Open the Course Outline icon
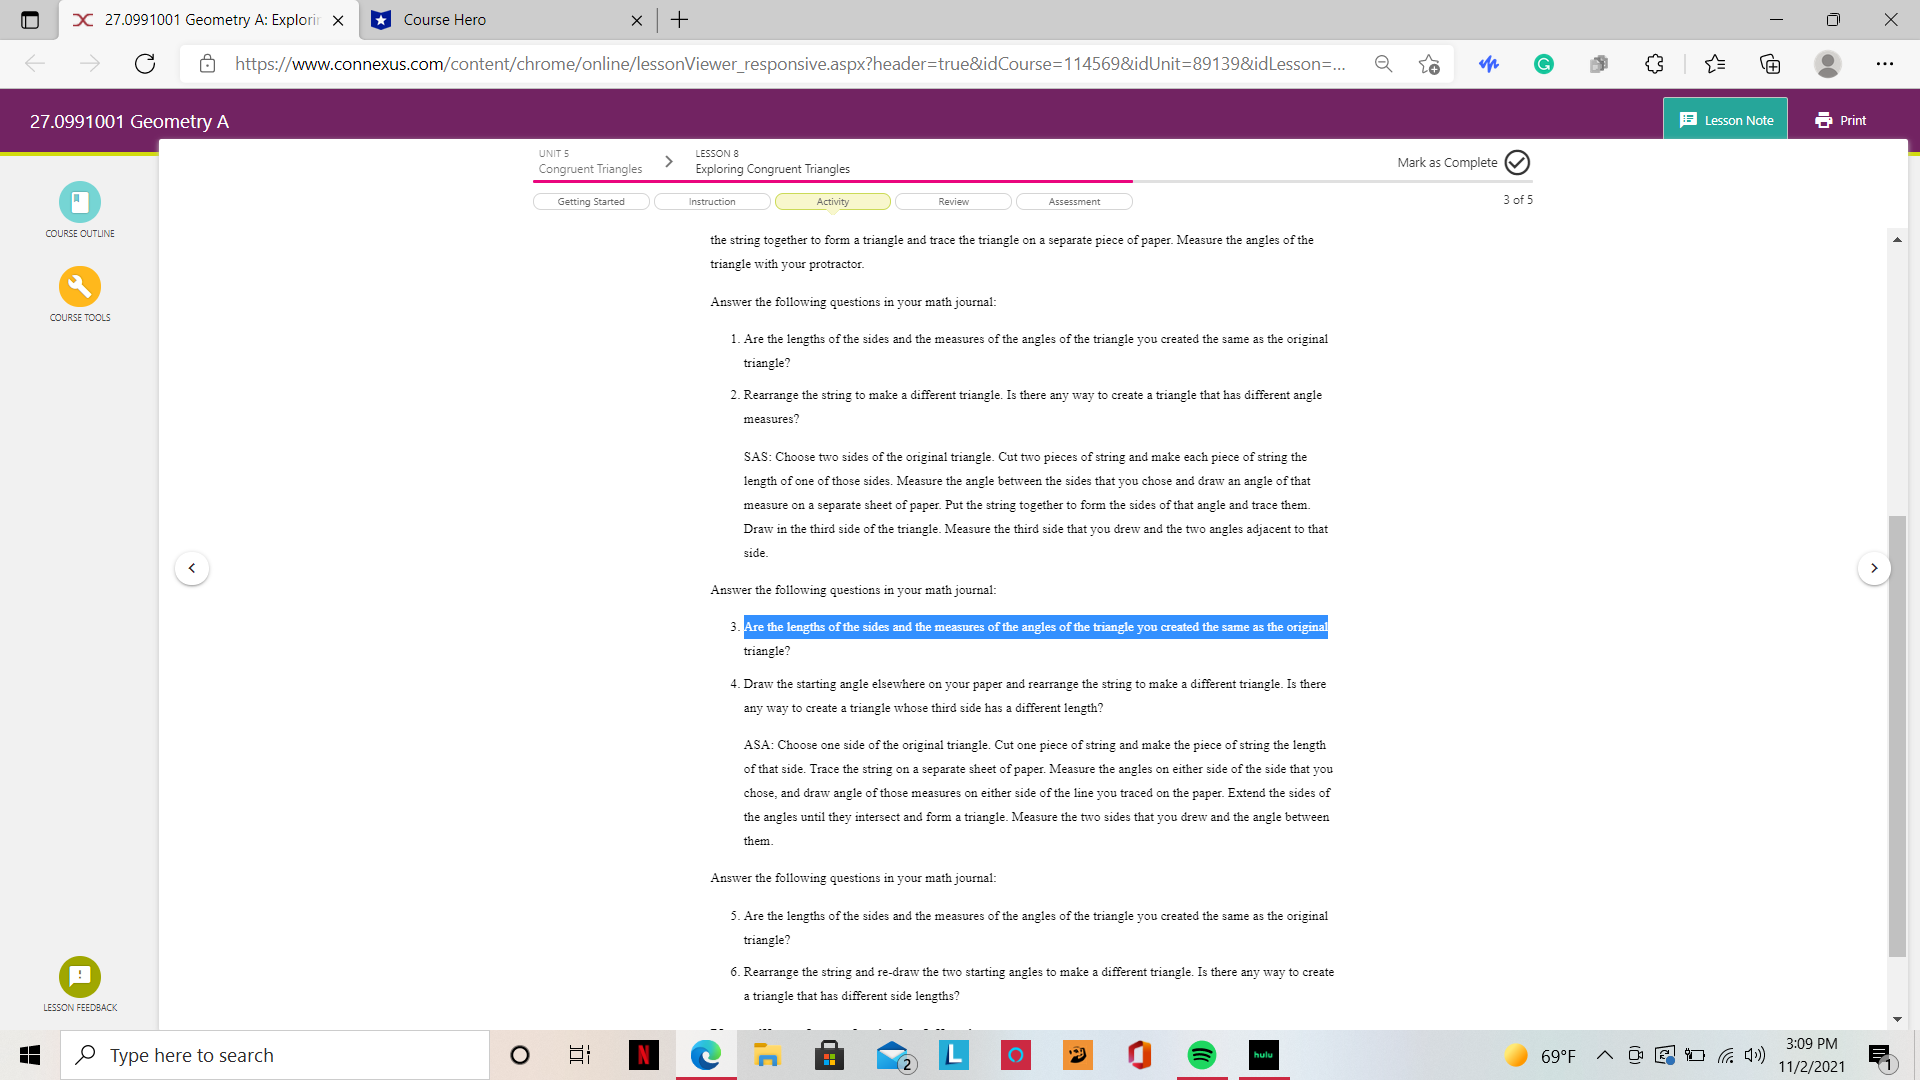Viewport: 1920px width, 1080px height. click(x=80, y=202)
